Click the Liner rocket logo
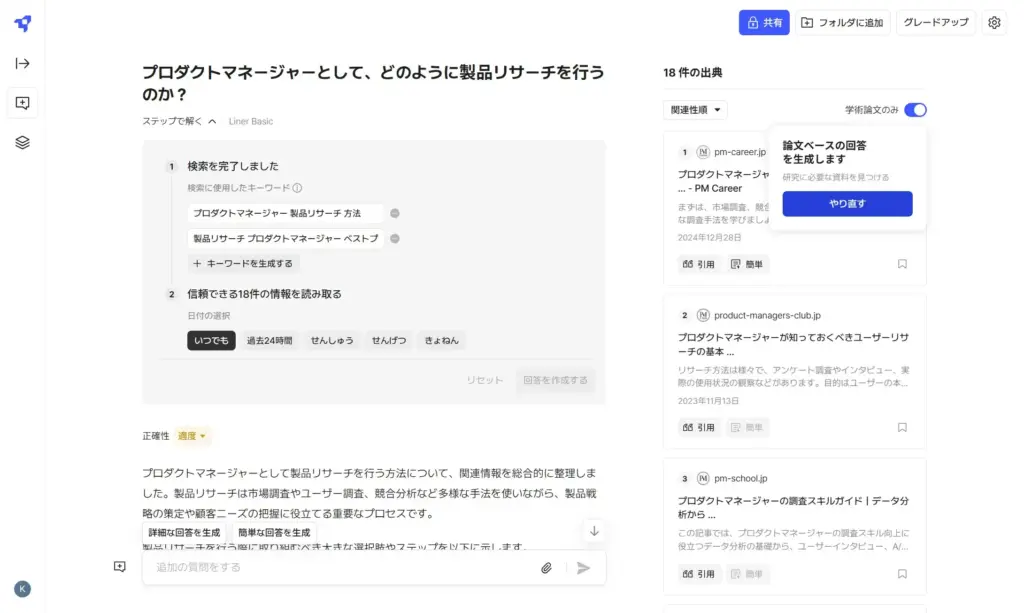The height and width of the screenshot is (613, 1024). click(23, 24)
